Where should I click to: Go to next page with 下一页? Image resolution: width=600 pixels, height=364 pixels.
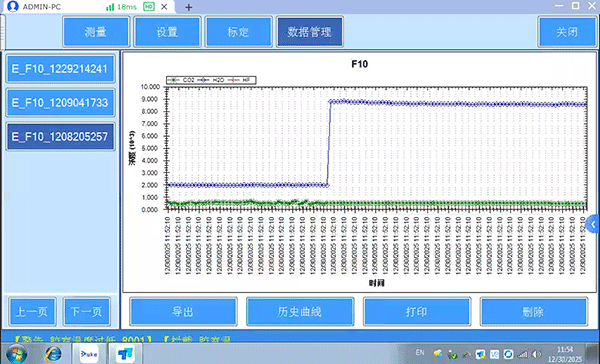[x=86, y=312]
